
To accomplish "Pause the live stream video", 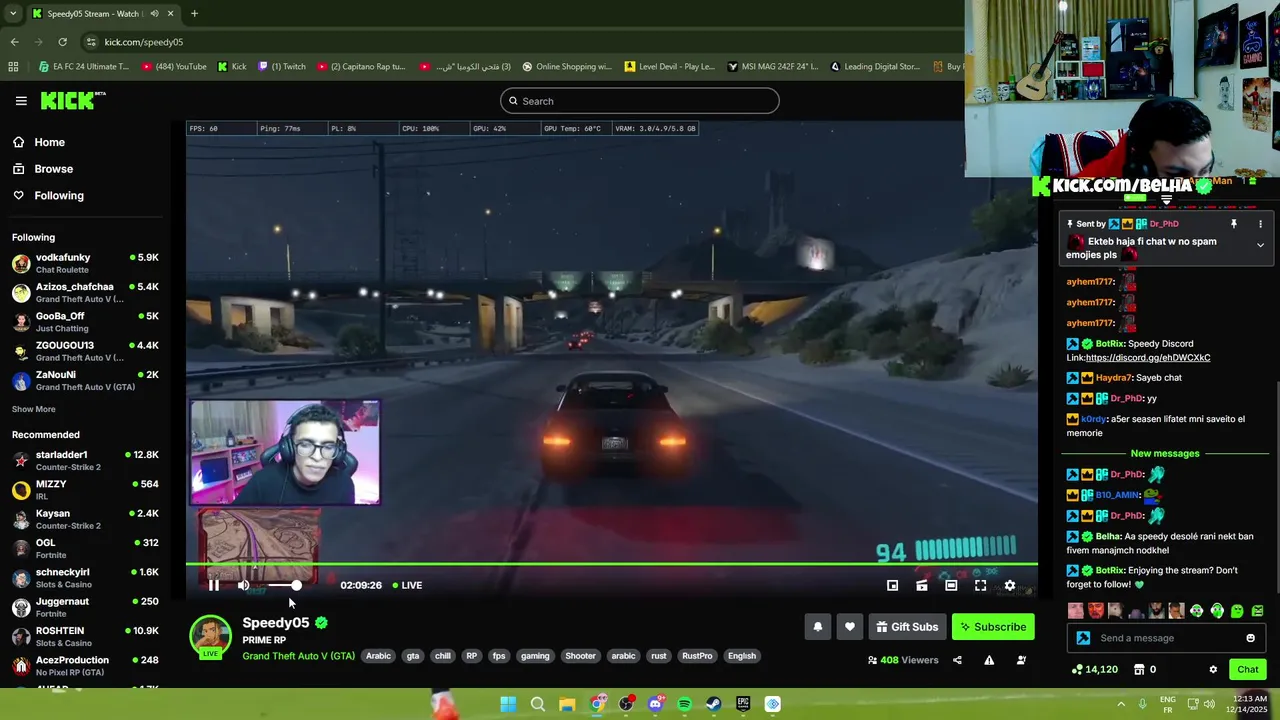I will pos(213,585).
